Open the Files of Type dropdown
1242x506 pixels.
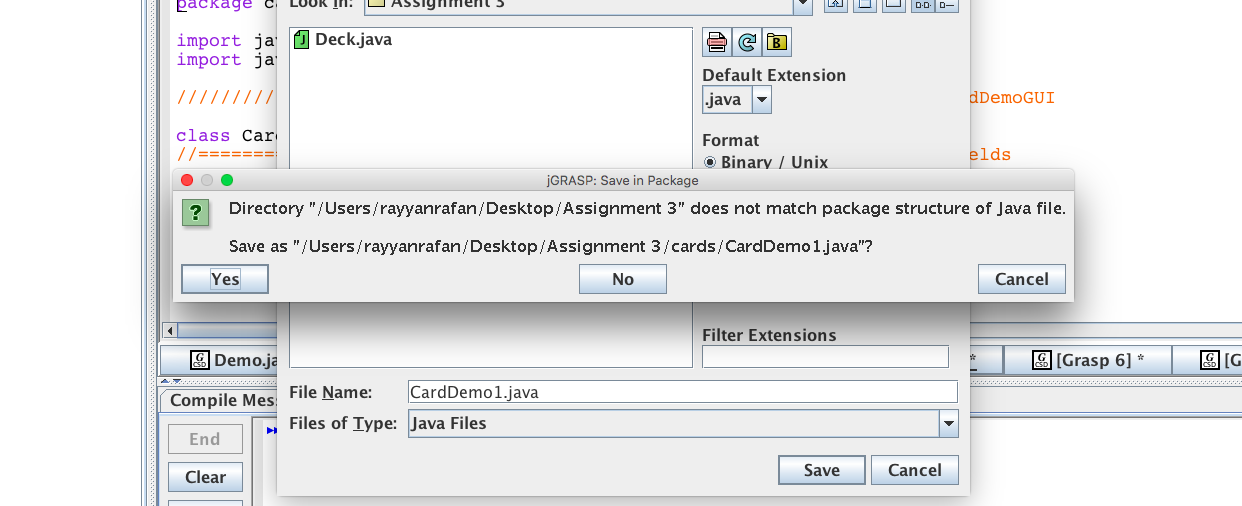948,424
